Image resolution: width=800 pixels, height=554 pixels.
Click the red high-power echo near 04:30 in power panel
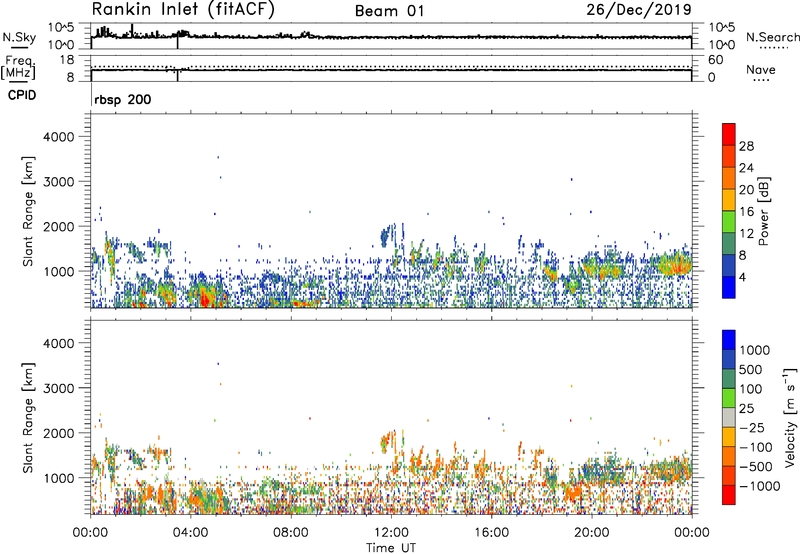(x=205, y=297)
